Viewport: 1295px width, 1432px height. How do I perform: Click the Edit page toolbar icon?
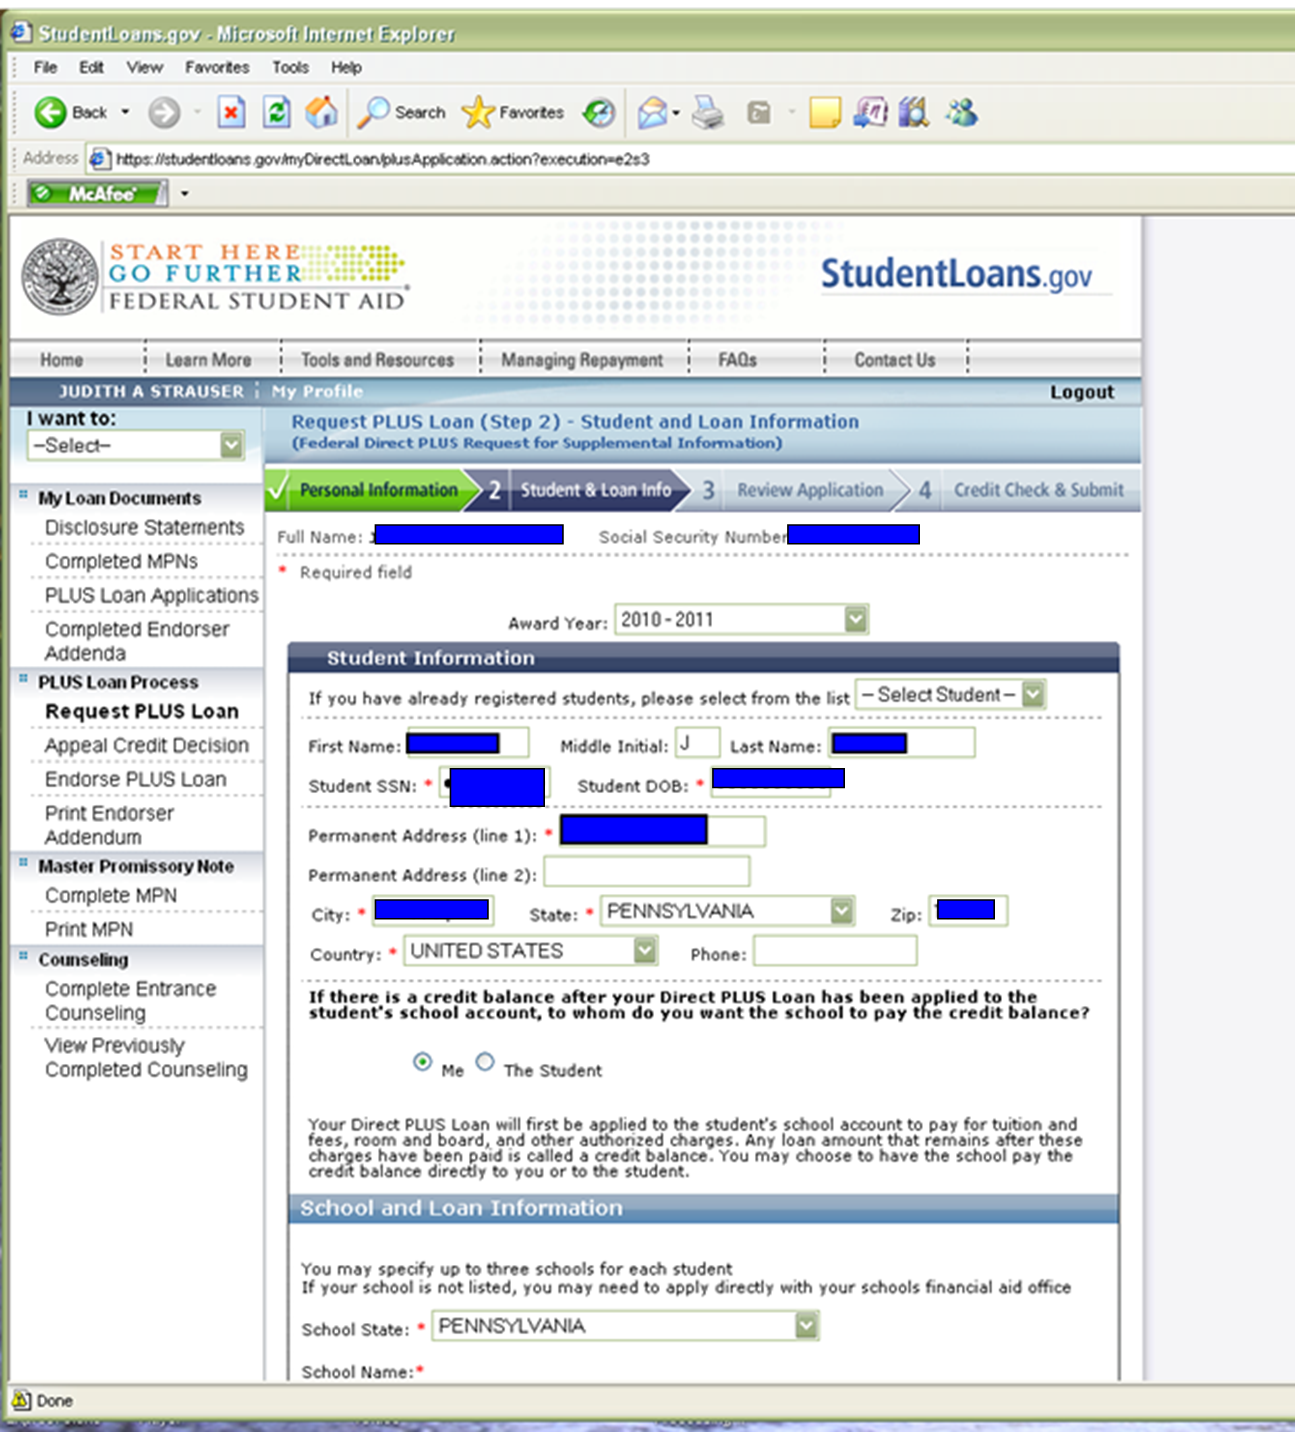[759, 113]
